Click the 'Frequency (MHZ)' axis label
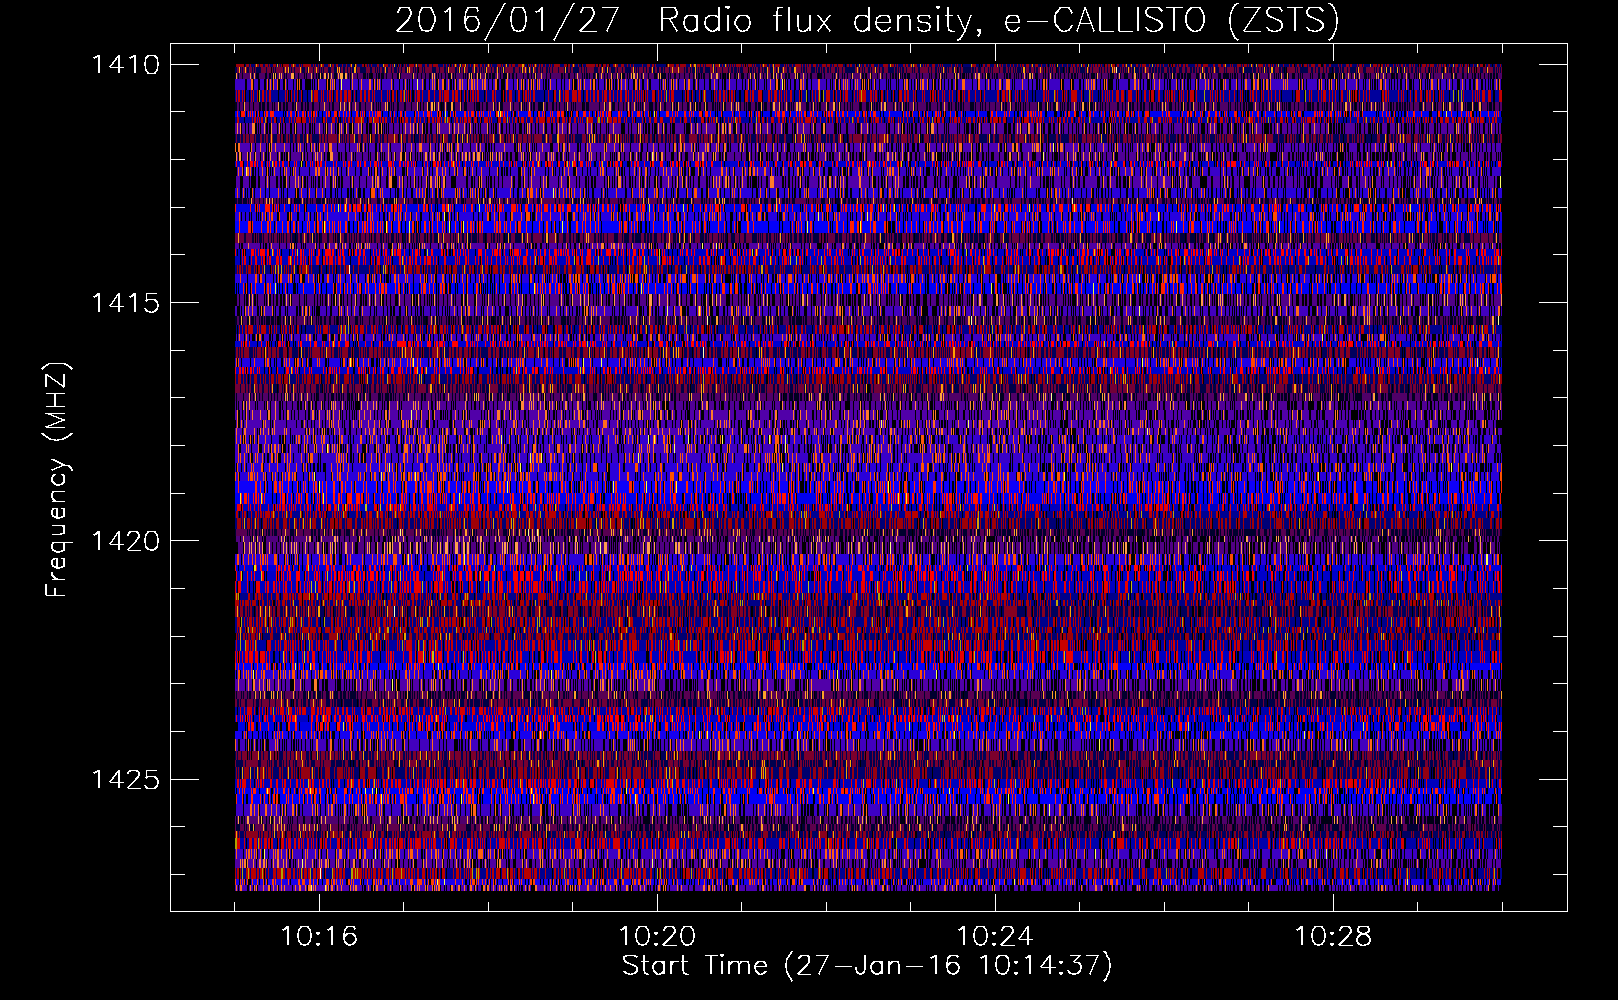 [x=58, y=480]
